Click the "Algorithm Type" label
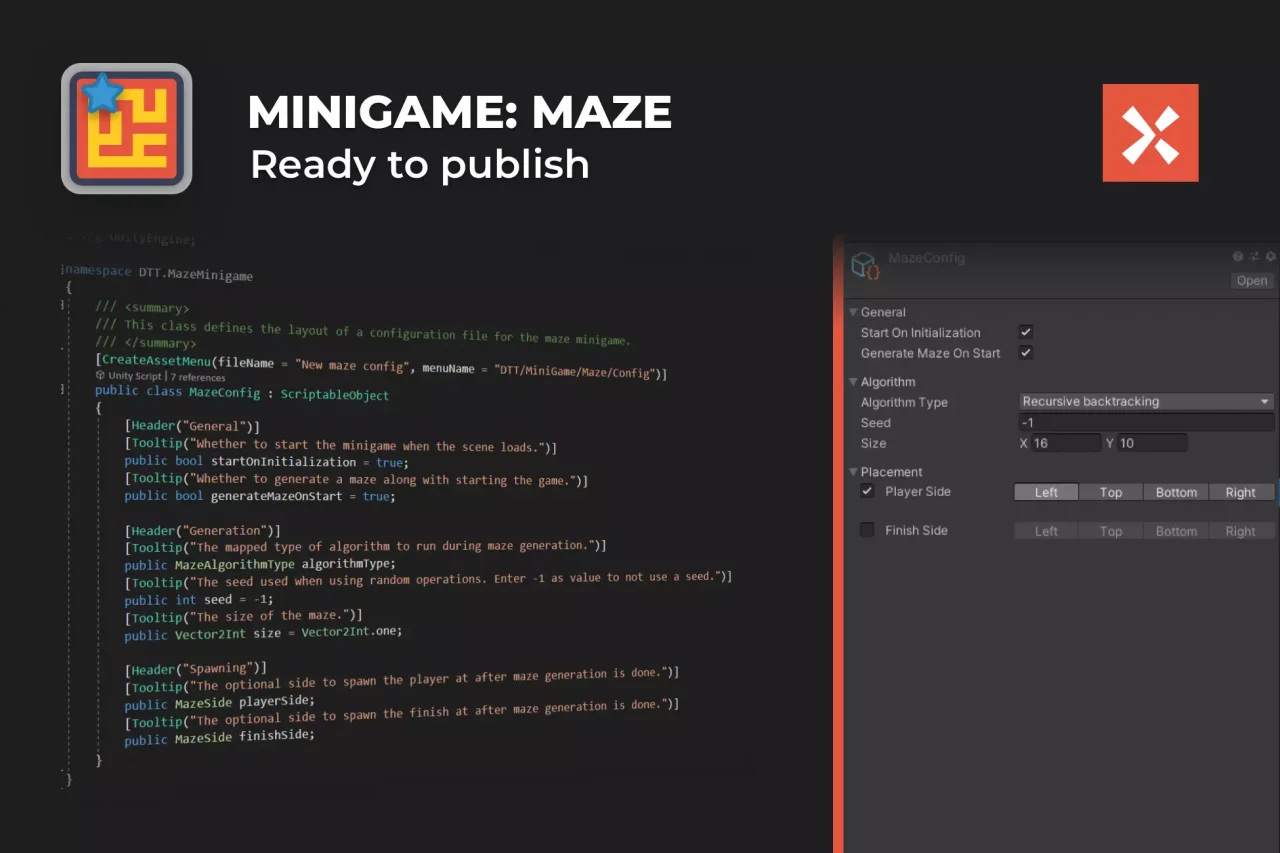Viewport: 1280px width, 853px height. (x=904, y=402)
